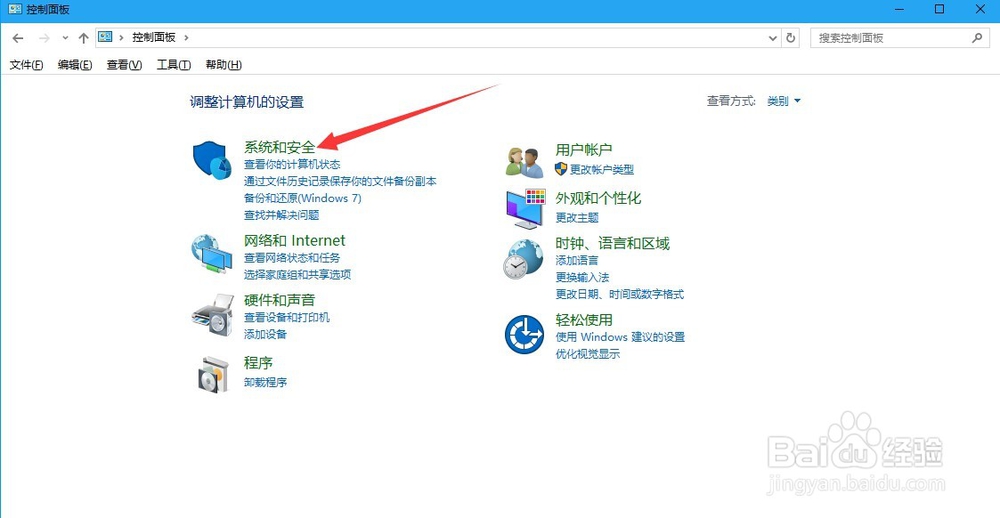The height and width of the screenshot is (518, 1000).
Task: Click 选择家庭组和共享选项 link
Action: coord(297,275)
